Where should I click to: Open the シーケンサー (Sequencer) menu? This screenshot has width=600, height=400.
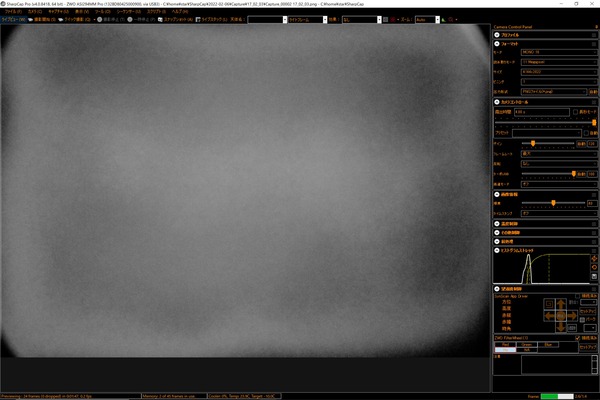(129, 12)
